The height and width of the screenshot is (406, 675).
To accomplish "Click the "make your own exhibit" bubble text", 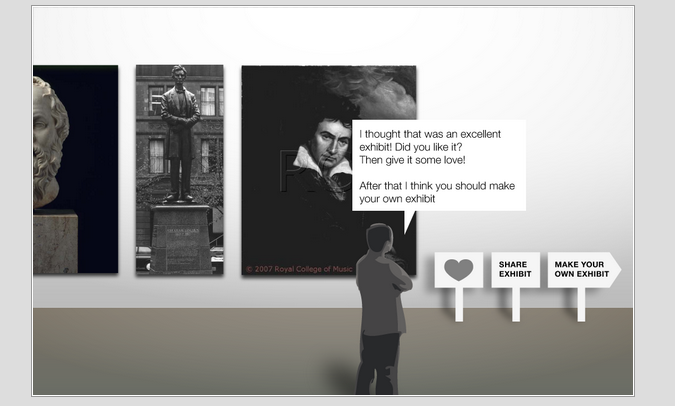I will [400, 199].
